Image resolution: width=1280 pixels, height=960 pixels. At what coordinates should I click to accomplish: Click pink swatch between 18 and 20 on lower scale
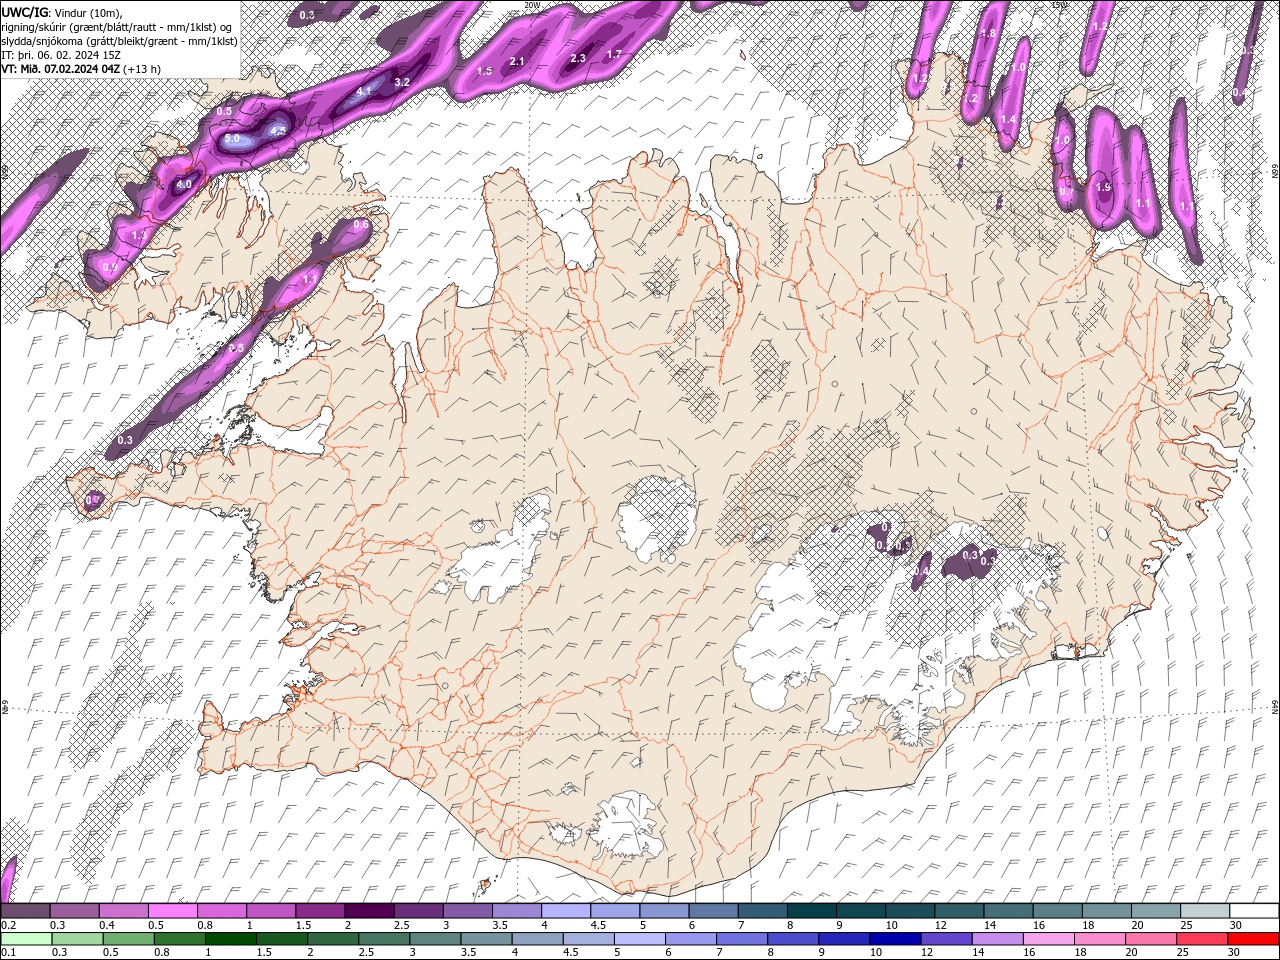(1100, 939)
